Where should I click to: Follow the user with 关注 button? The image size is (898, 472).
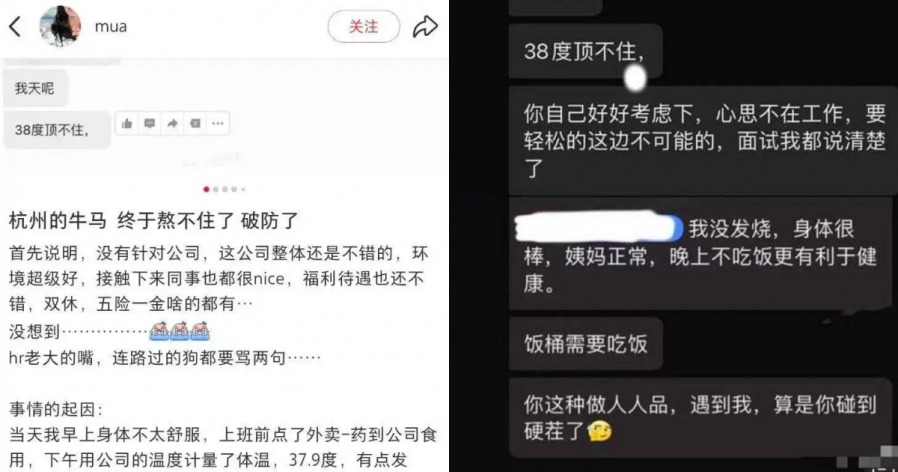[364, 26]
